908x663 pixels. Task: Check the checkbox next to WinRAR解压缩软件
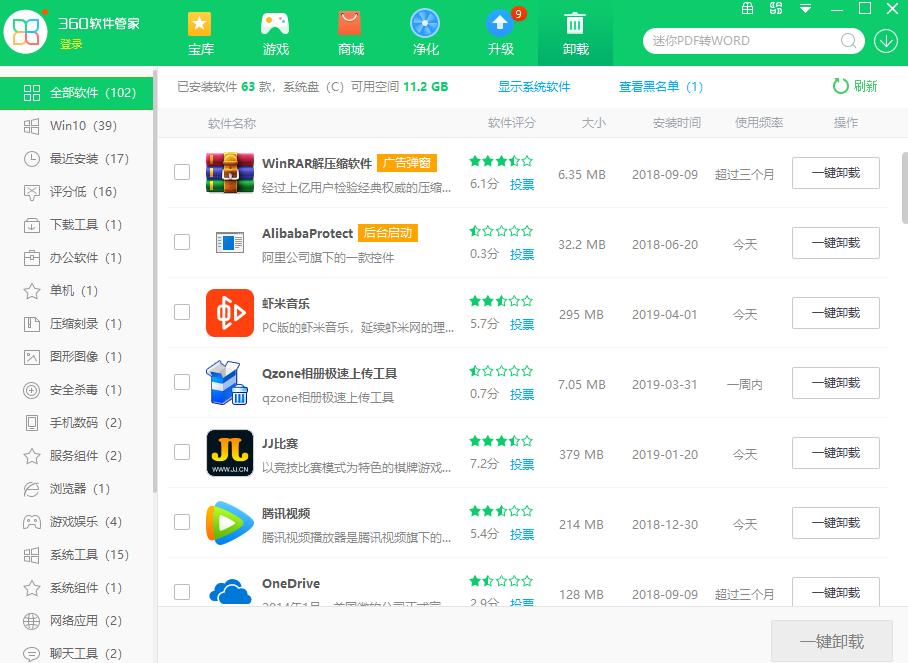(x=182, y=172)
